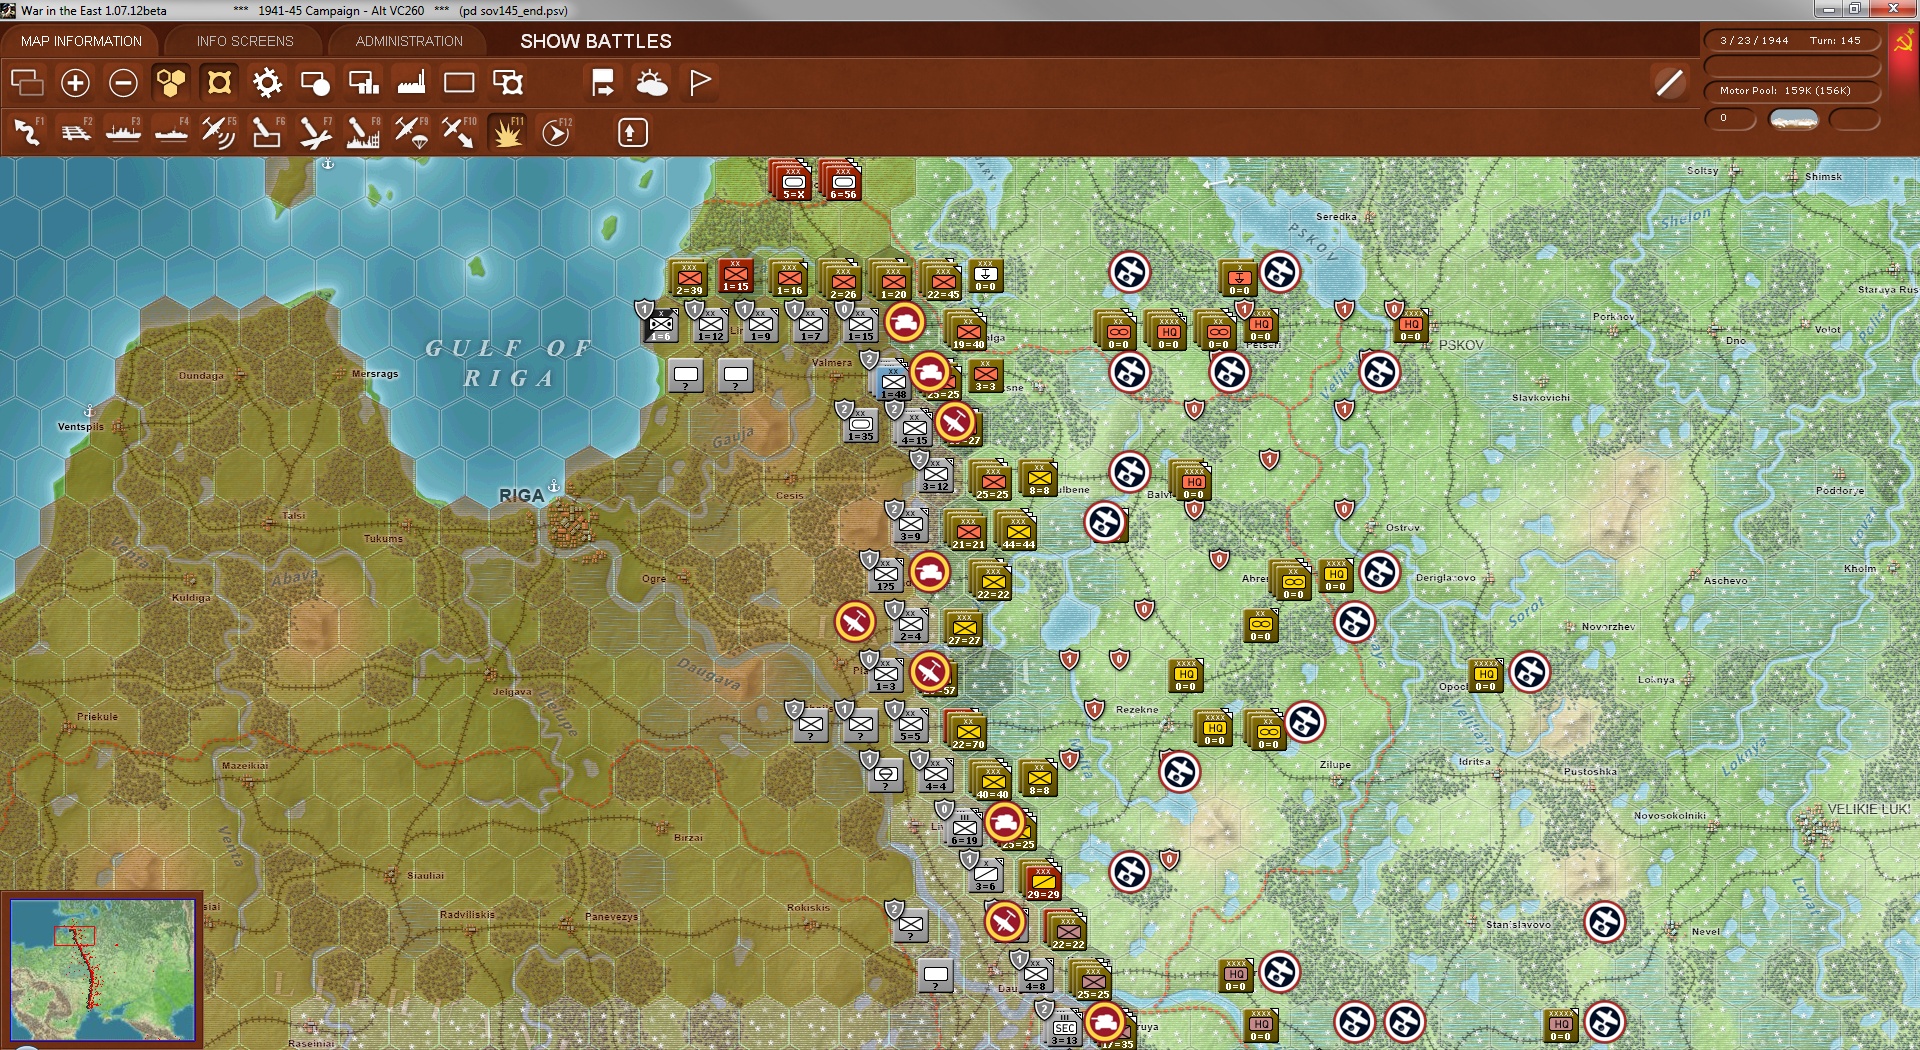
Task: Click the snowy weather indicator
Action: tap(1794, 119)
